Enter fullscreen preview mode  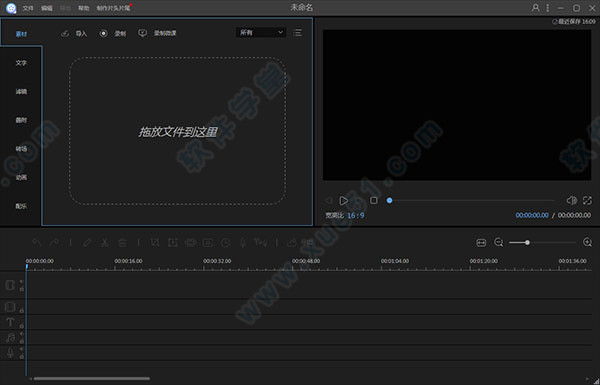pyautogui.click(x=587, y=200)
